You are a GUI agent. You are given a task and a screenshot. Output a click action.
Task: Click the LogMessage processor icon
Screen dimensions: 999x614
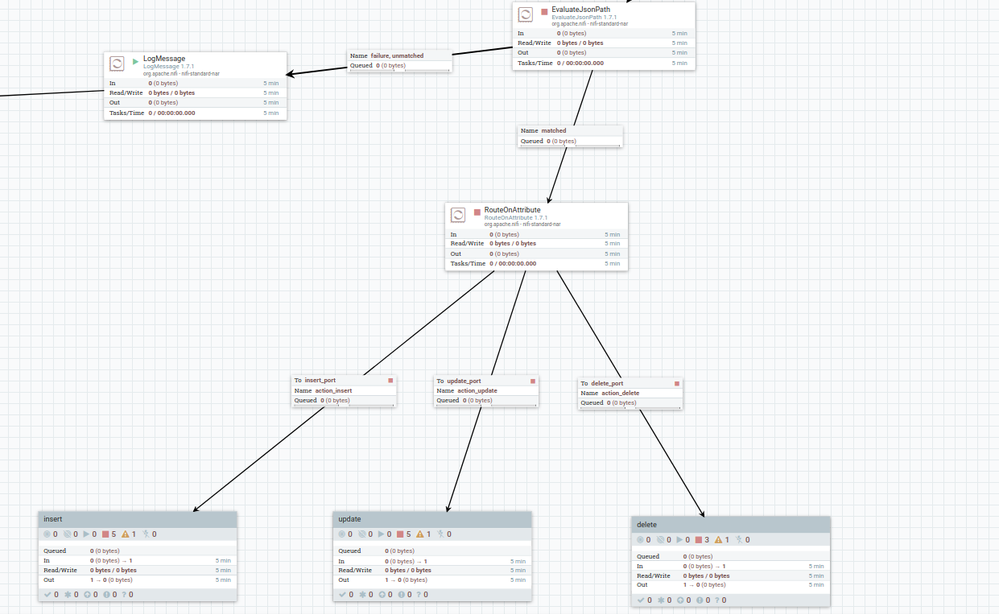tap(117, 63)
